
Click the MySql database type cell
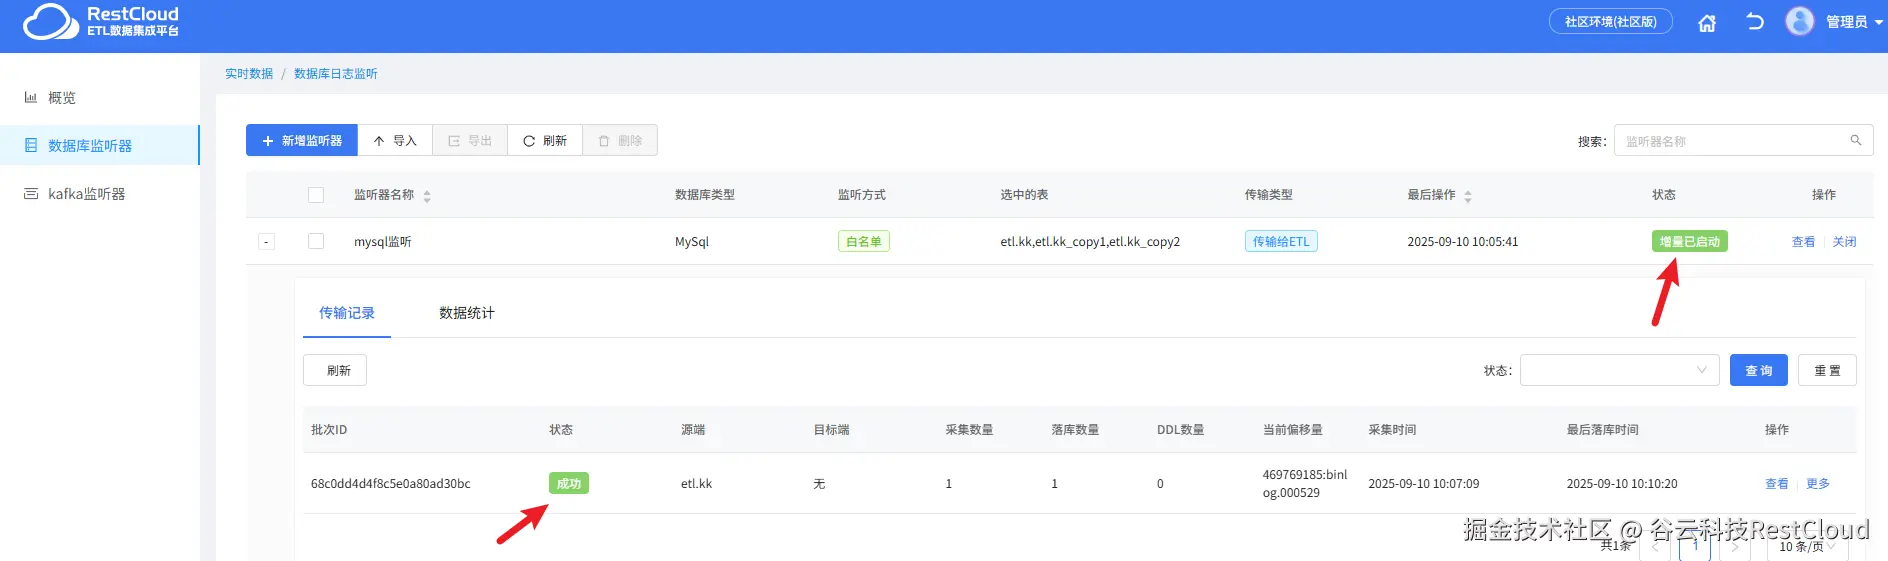(692, 242)
